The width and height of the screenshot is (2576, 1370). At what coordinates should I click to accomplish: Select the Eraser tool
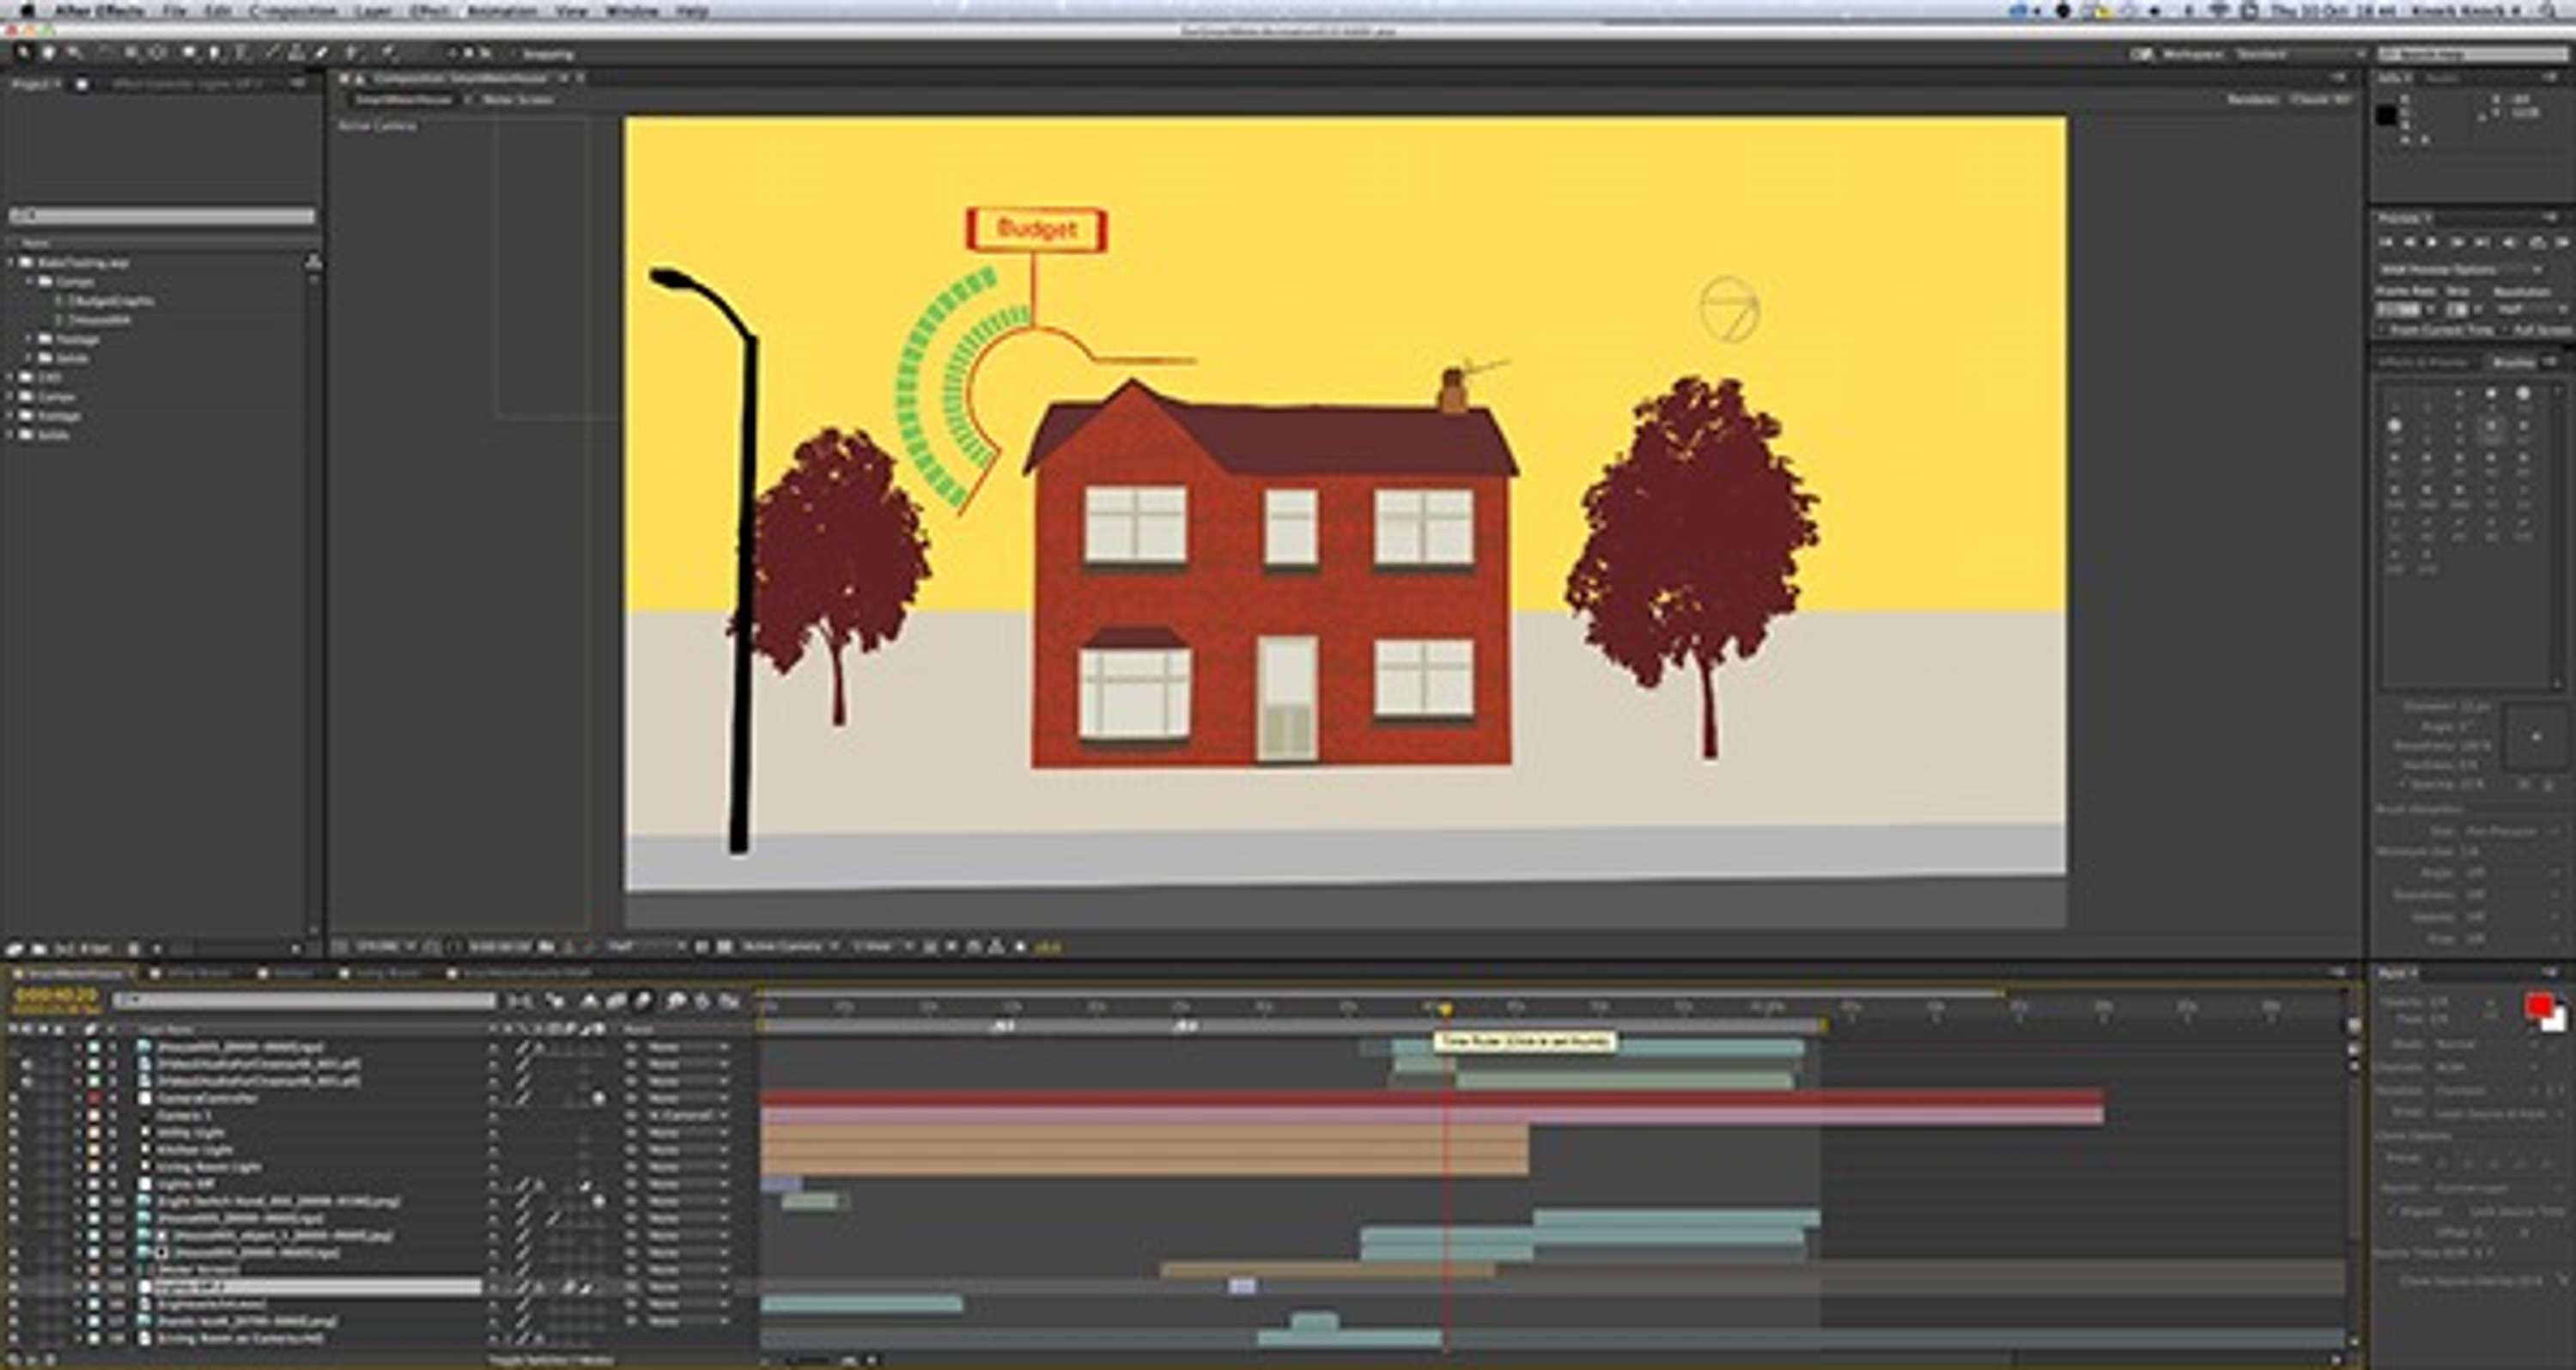pos(321,53)
